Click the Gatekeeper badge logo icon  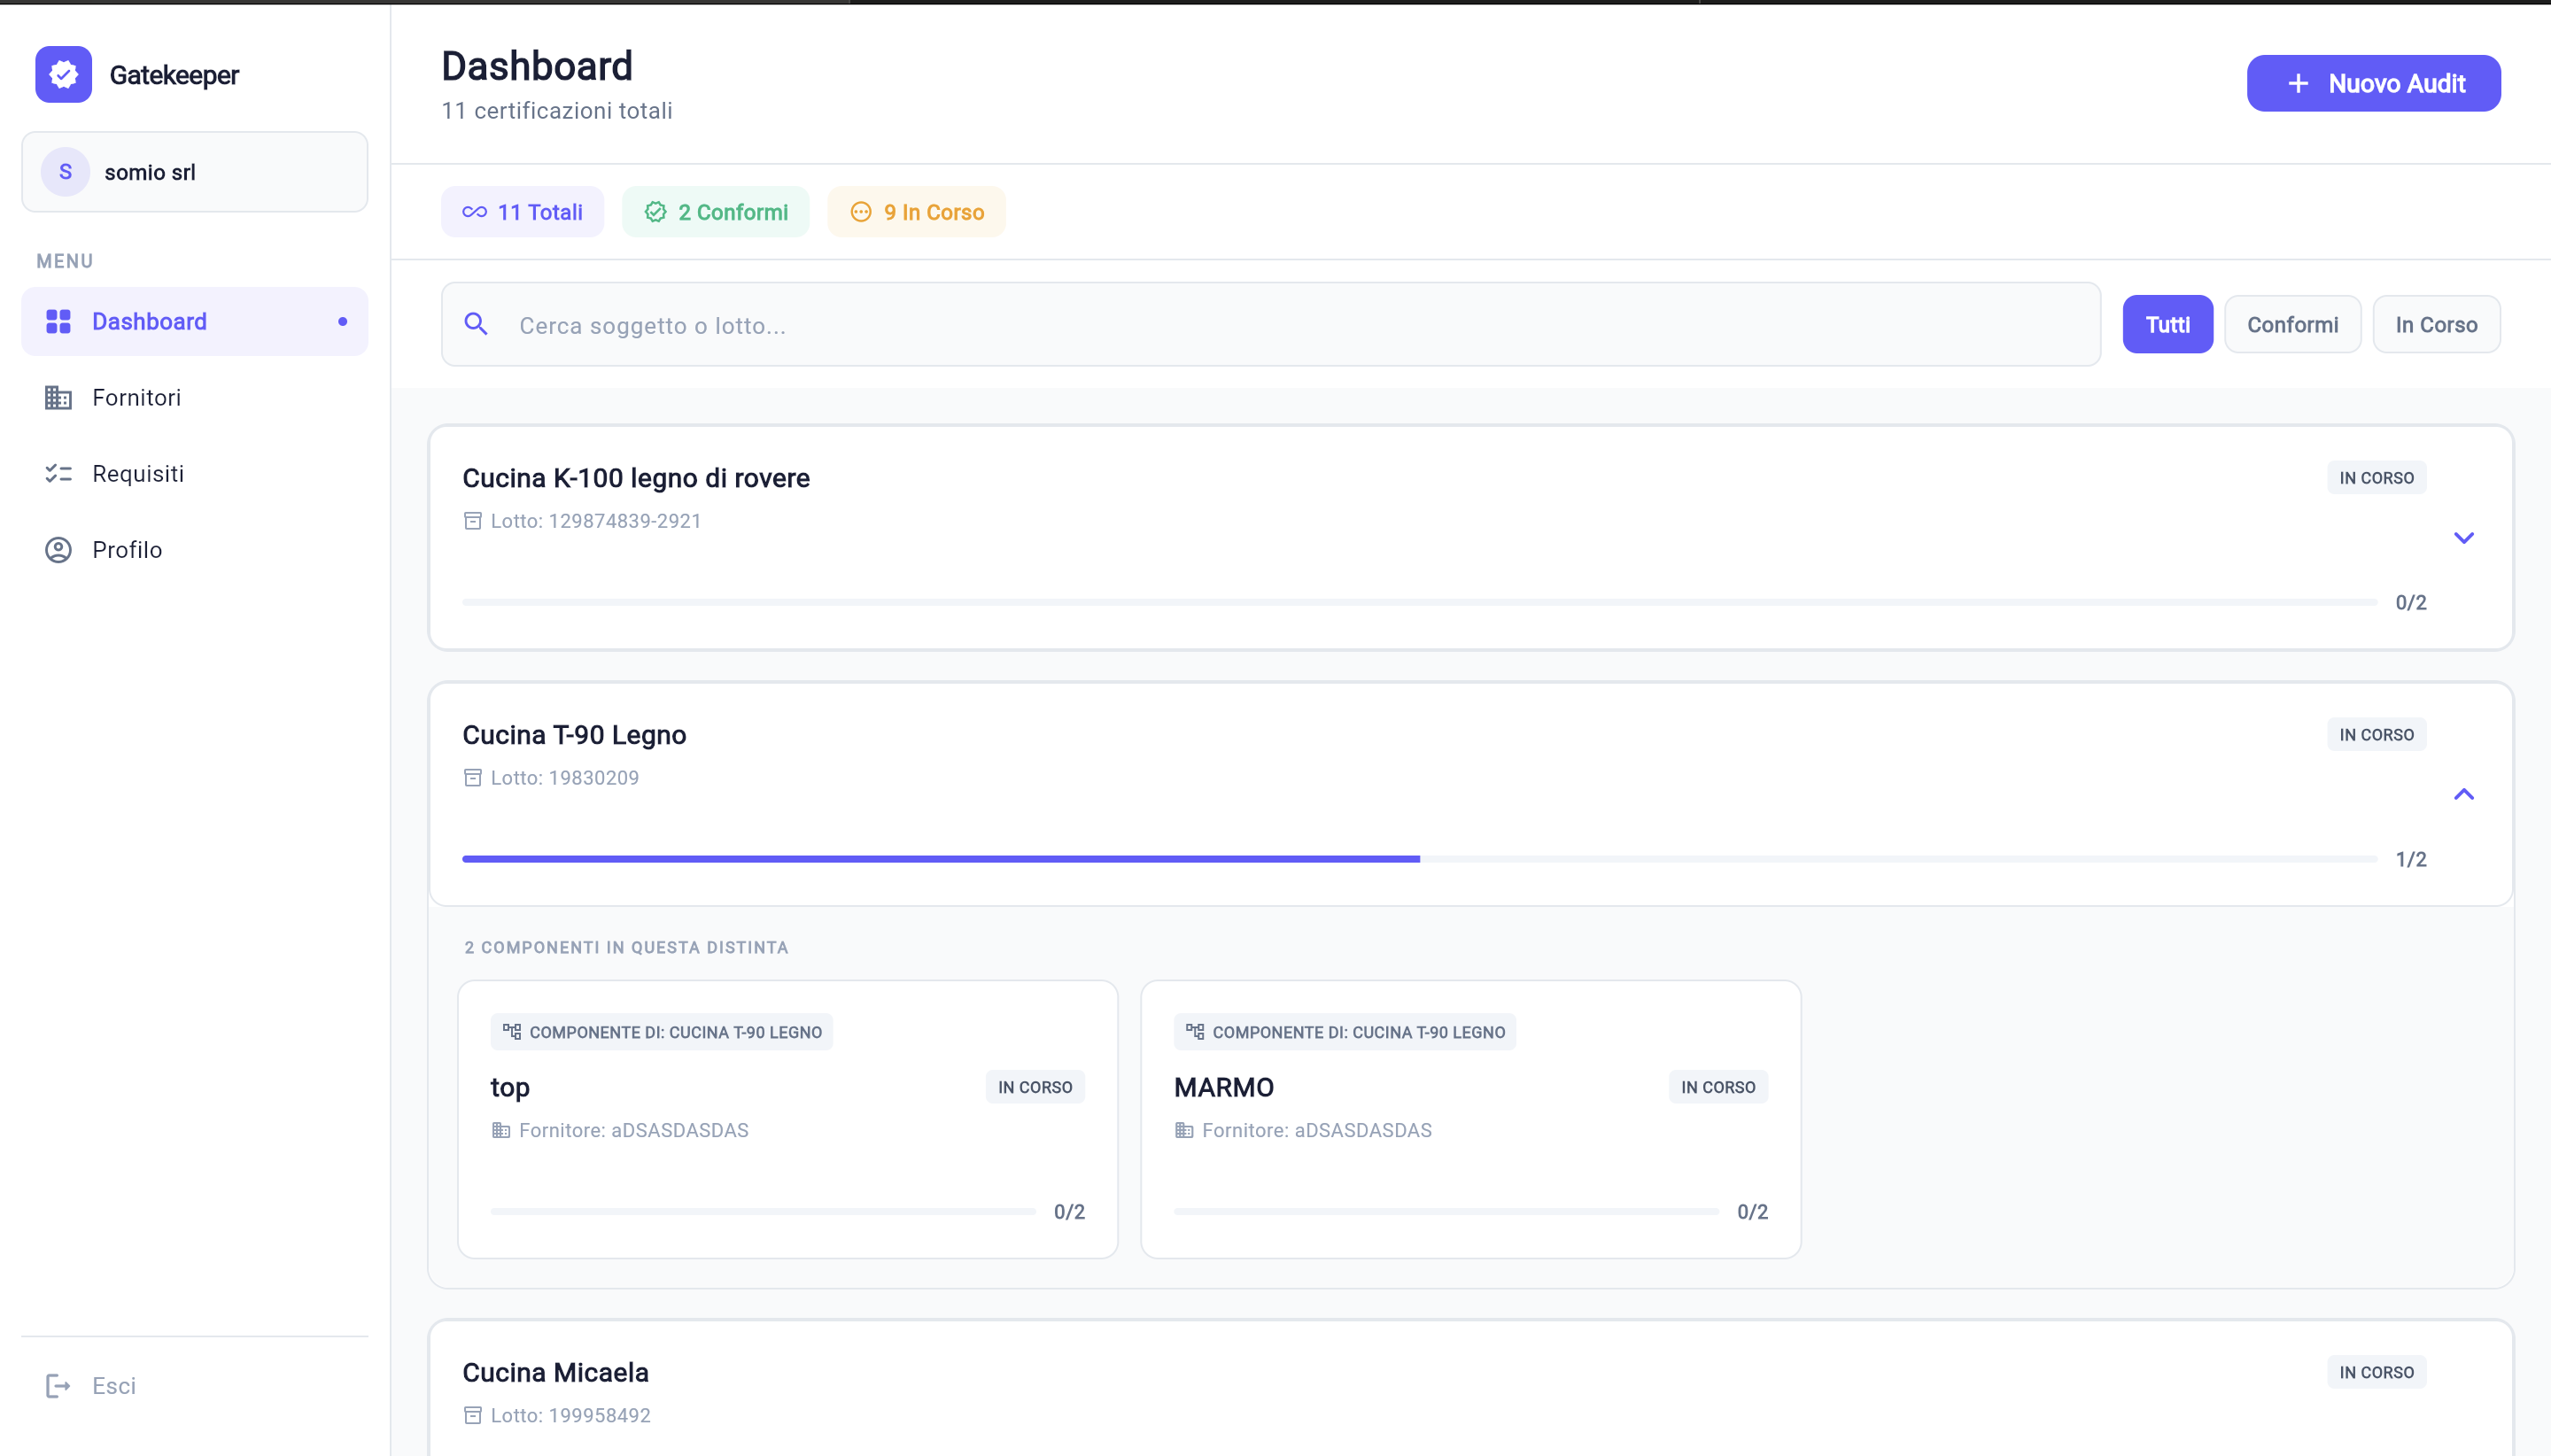(63, 74)
